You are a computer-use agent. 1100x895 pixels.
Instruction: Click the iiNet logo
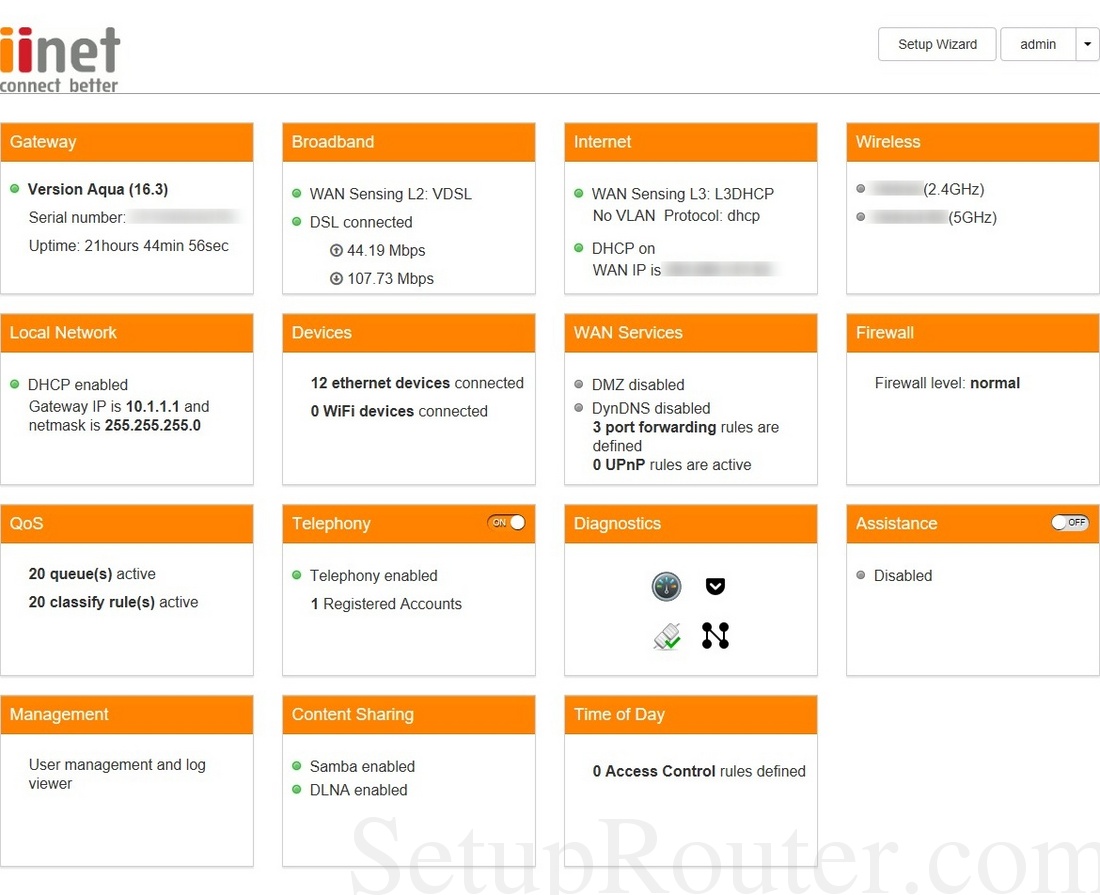pos(60,59)
